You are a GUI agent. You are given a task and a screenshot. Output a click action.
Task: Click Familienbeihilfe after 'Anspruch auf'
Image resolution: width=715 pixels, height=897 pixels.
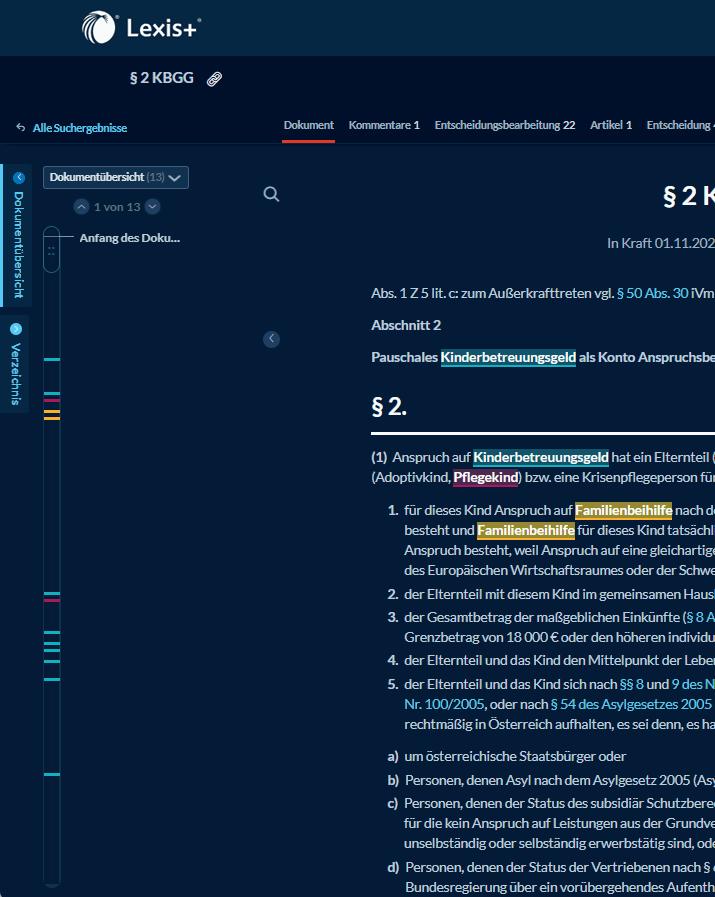point(623,510)
